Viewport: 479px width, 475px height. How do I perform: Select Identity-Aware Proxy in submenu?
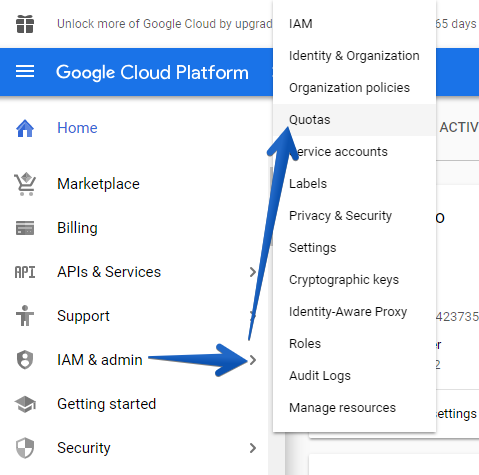tap(354, 312)
